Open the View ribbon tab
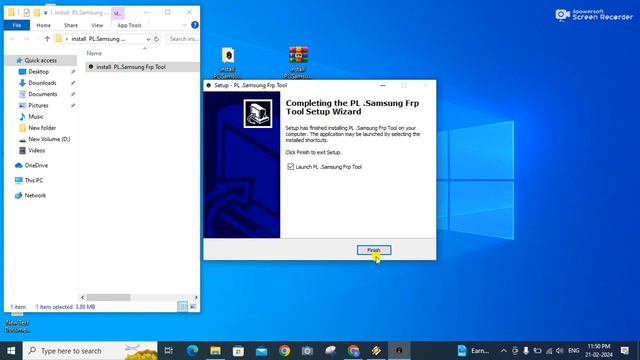This screenshot has width=640, height=360. 97,25
